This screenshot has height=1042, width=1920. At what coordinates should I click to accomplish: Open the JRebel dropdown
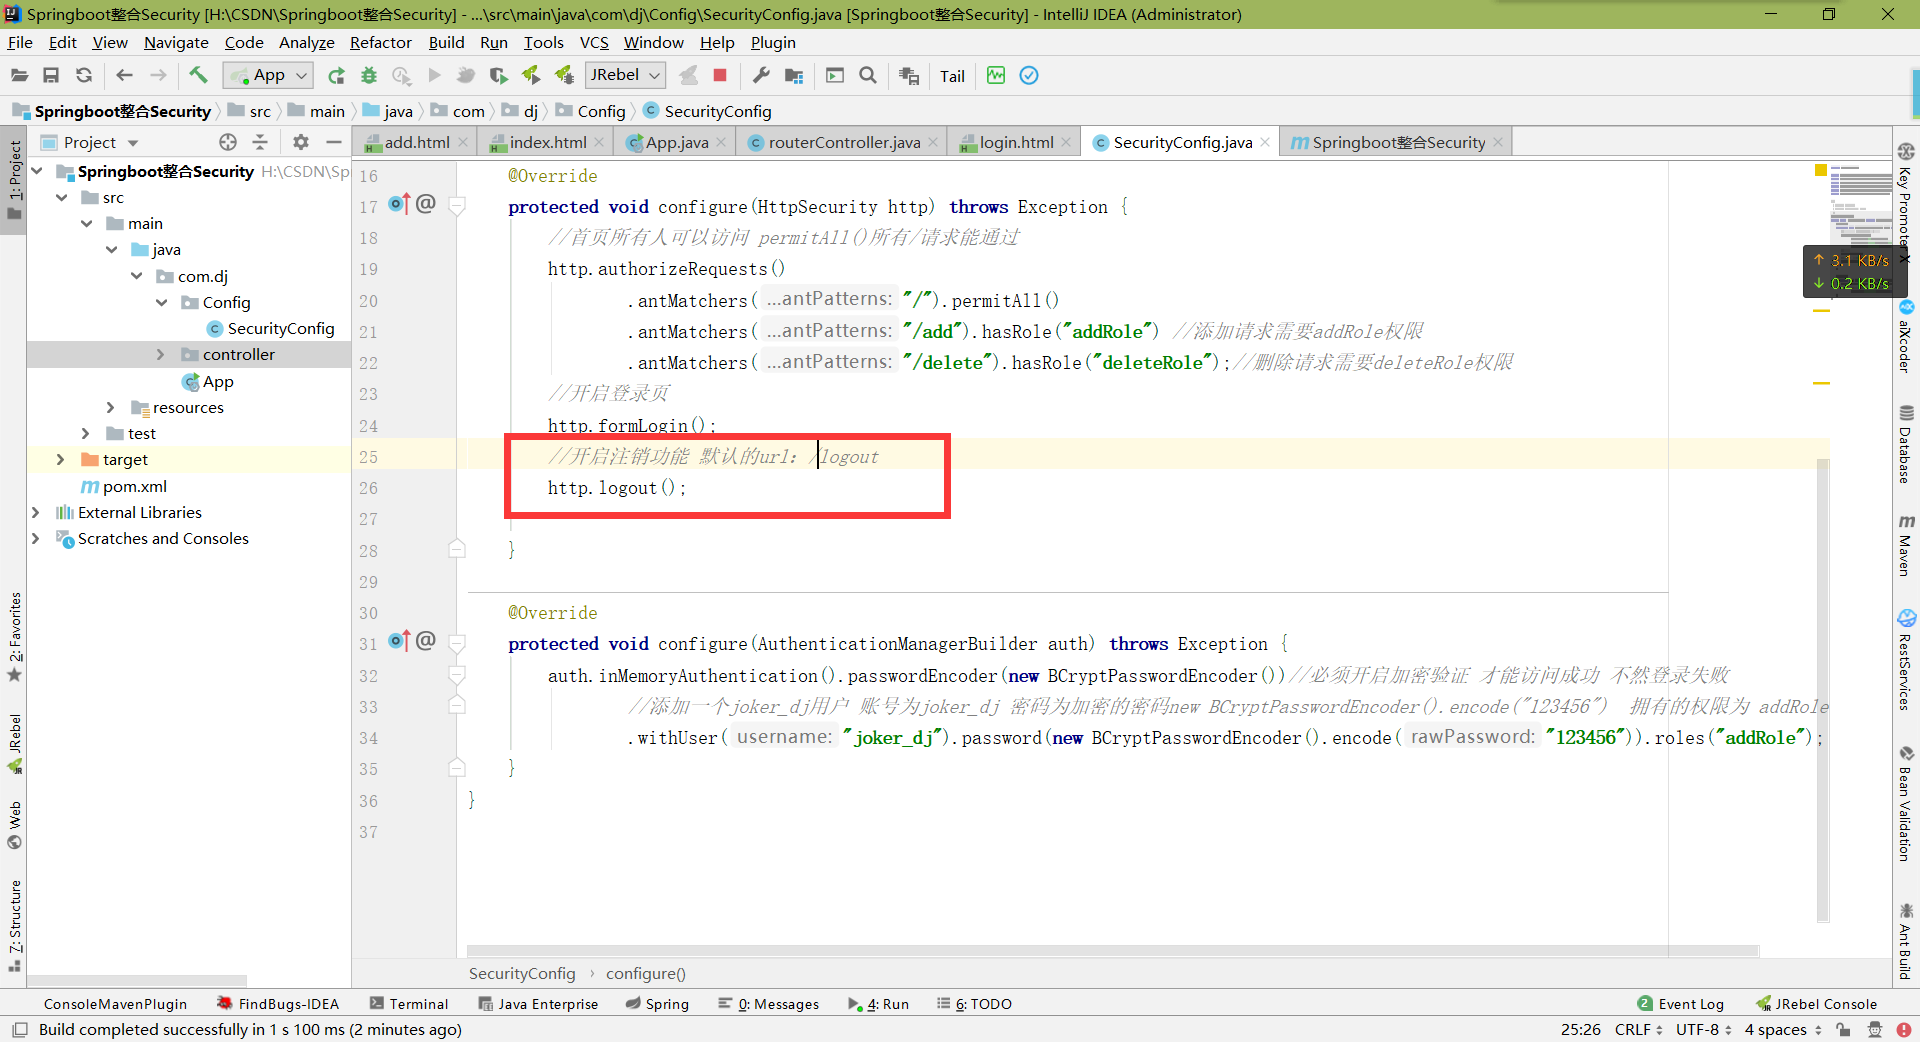(x=626, y=76)
